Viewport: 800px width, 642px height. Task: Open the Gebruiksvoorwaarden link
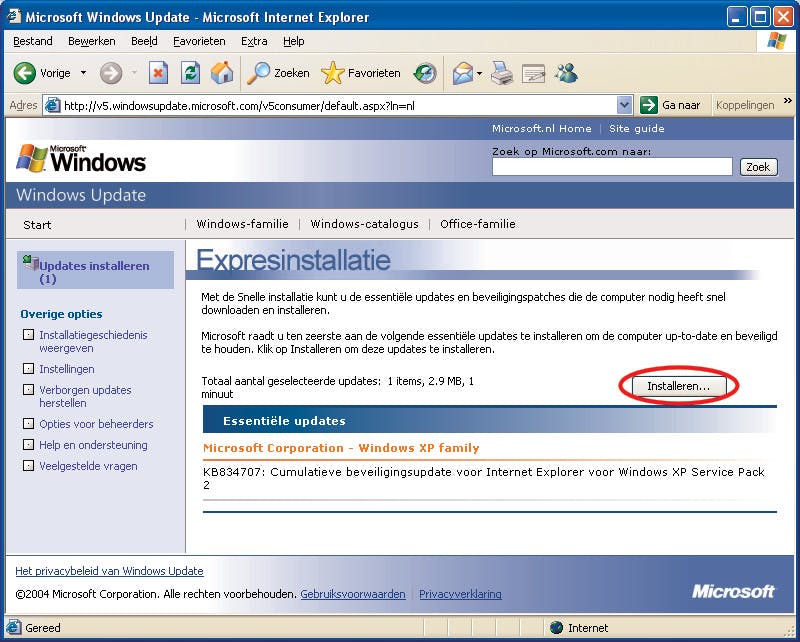(x=353, y=594)
